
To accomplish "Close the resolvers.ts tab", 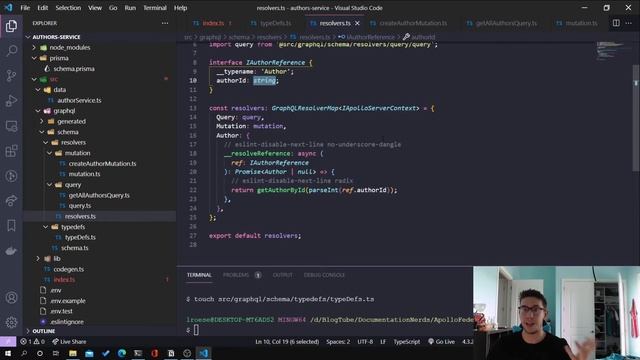I will (358, 23).
